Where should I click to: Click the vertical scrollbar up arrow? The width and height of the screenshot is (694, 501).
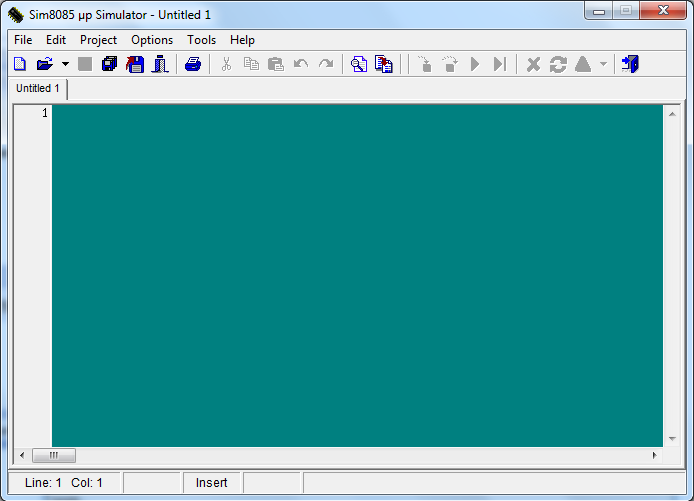(x=672, y=114)
